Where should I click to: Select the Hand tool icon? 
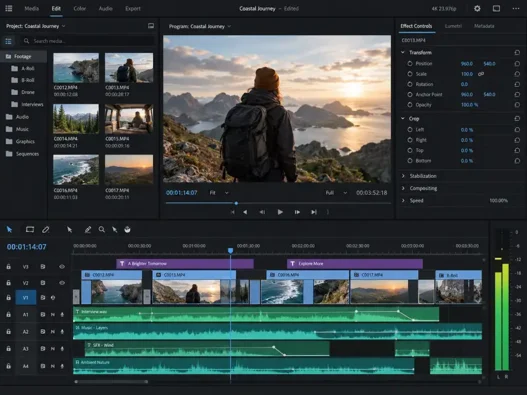[127, 230]
